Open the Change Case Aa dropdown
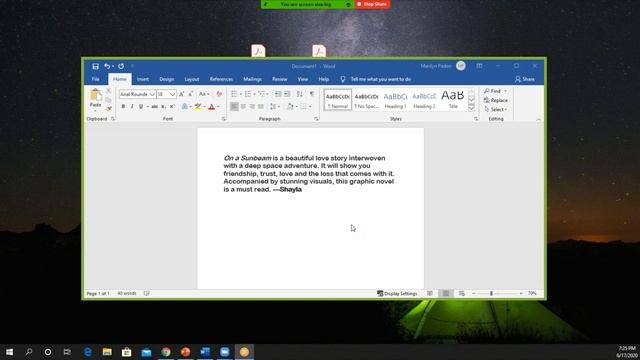The height and width of the screenshot is (360, 640). point(204,94)
